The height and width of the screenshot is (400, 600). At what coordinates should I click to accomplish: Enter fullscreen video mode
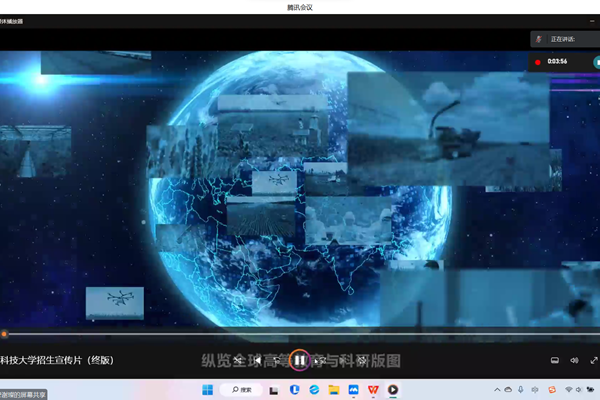[x=593, y=360]
